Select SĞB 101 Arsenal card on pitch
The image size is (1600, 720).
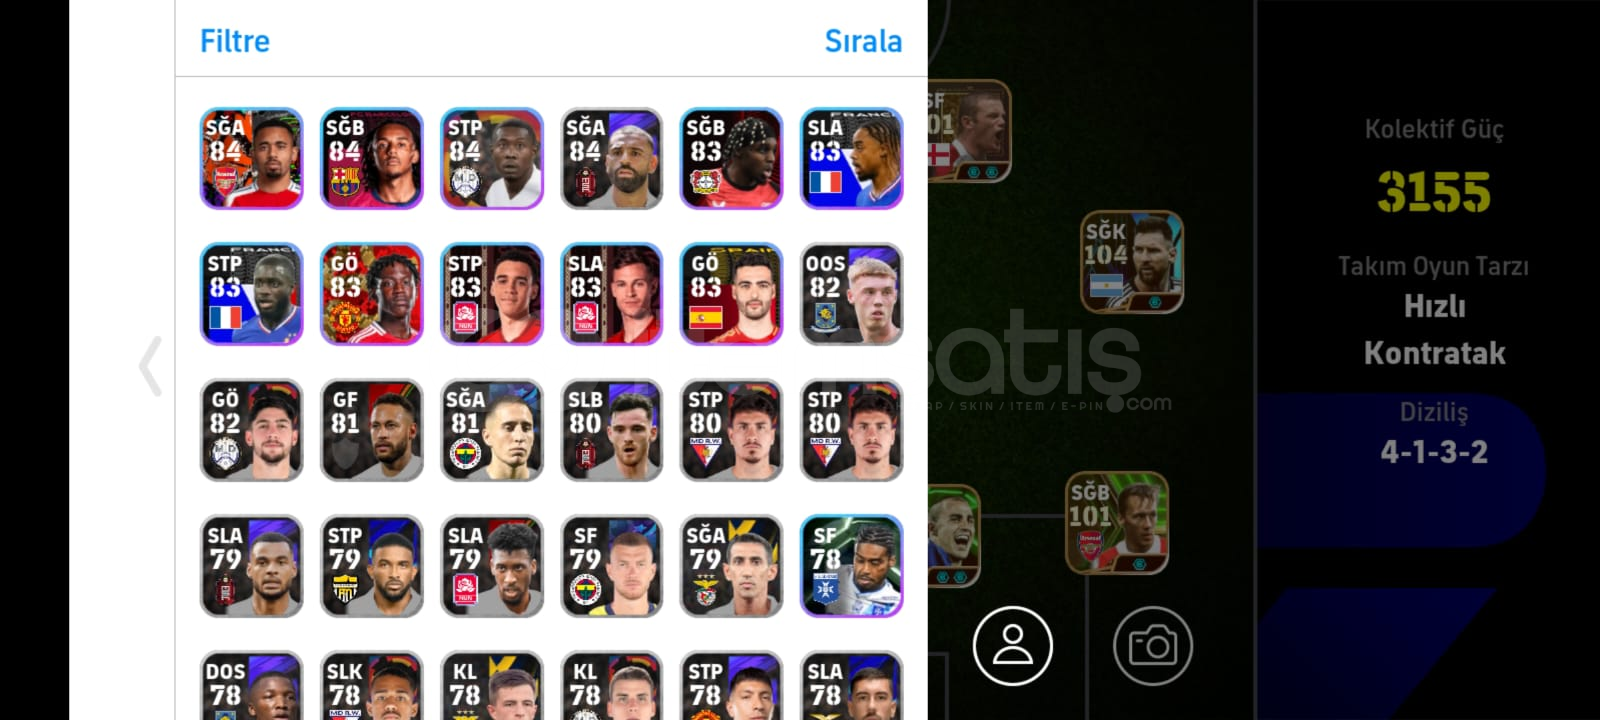click(x=1117, y=523)
